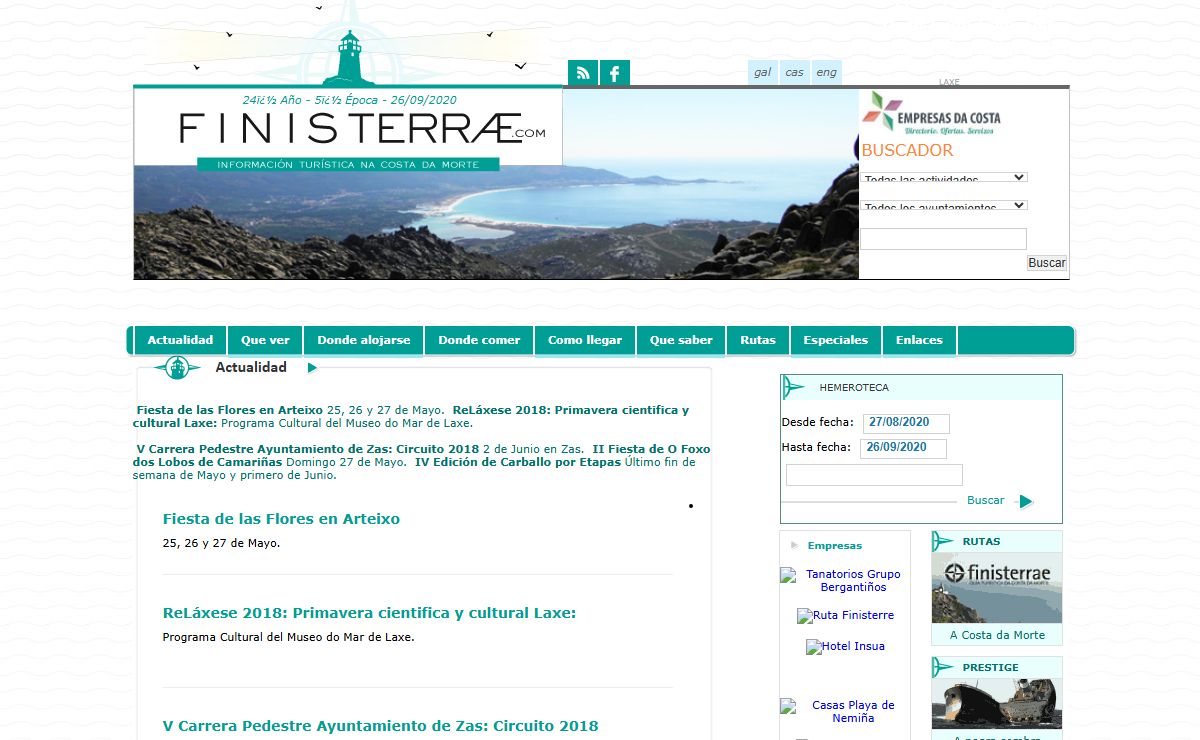Open the V Carrera Pedestre de Zas article heading

(x=380, y=726)
